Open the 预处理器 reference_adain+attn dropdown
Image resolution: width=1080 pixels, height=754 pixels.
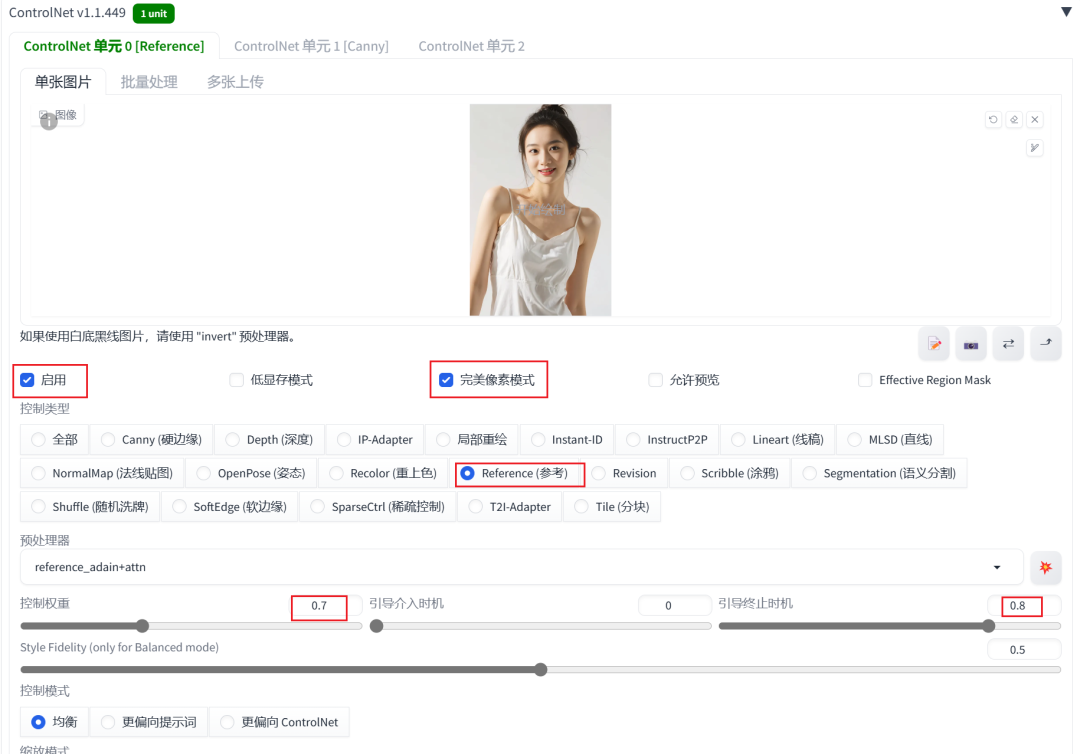(521, 567)
